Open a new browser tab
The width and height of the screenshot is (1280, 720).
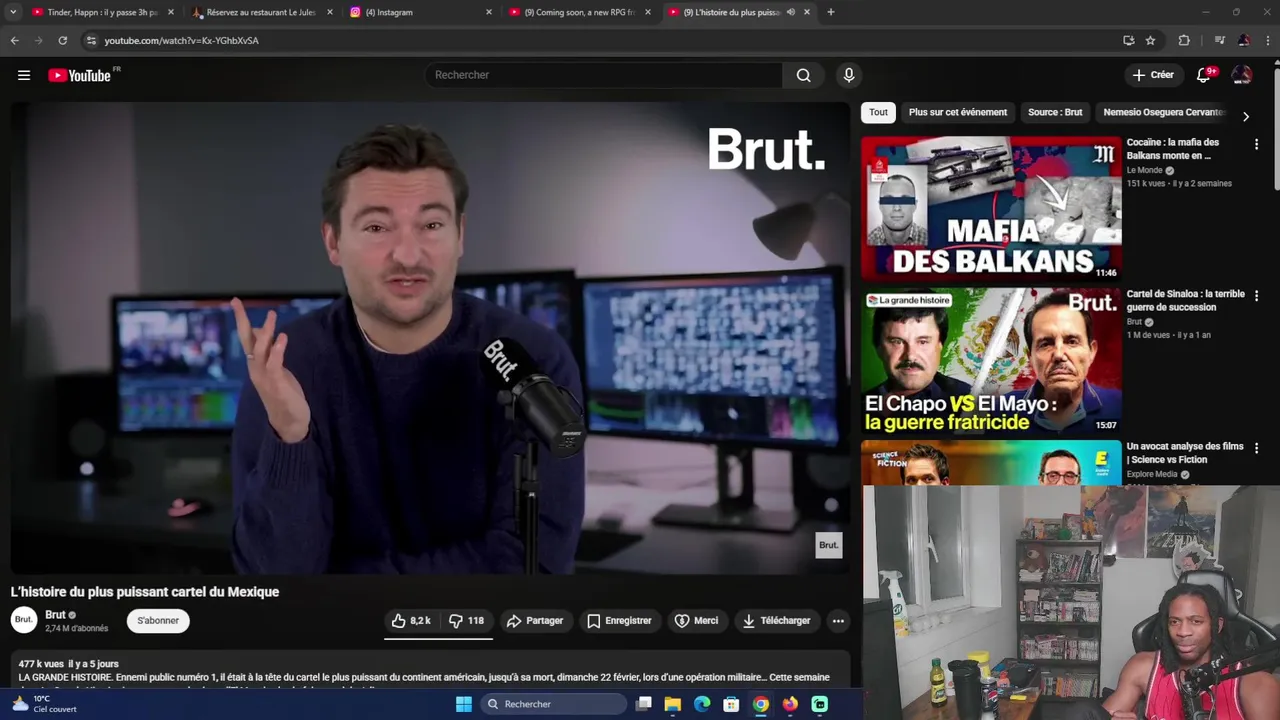[x=830, y=12]
